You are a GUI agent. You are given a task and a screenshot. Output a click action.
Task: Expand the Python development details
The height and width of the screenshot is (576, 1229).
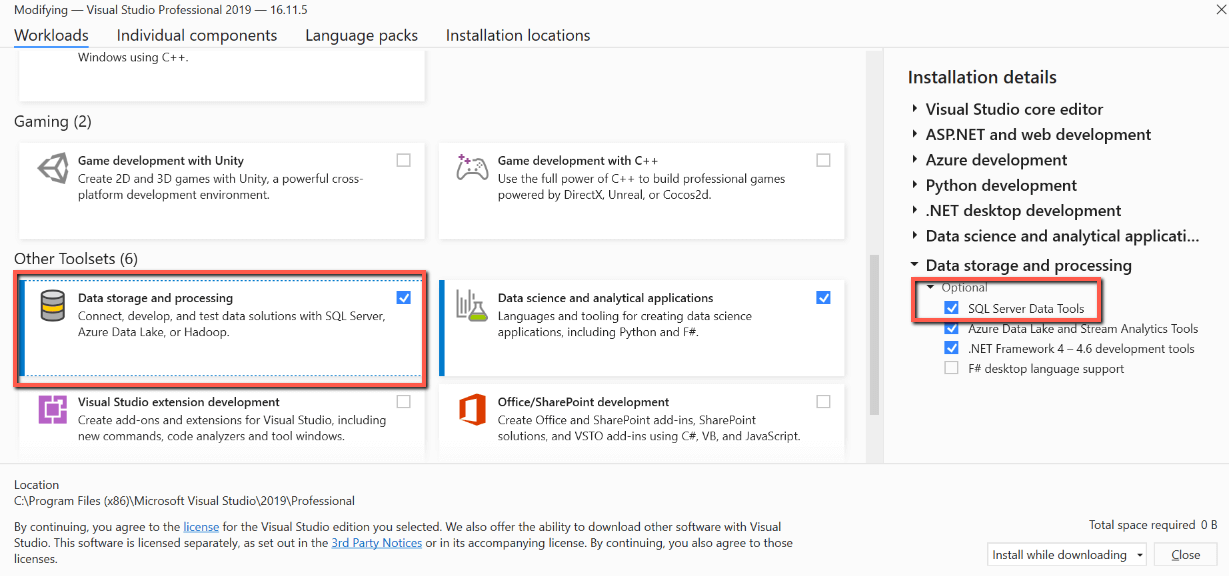pos(915,185)
